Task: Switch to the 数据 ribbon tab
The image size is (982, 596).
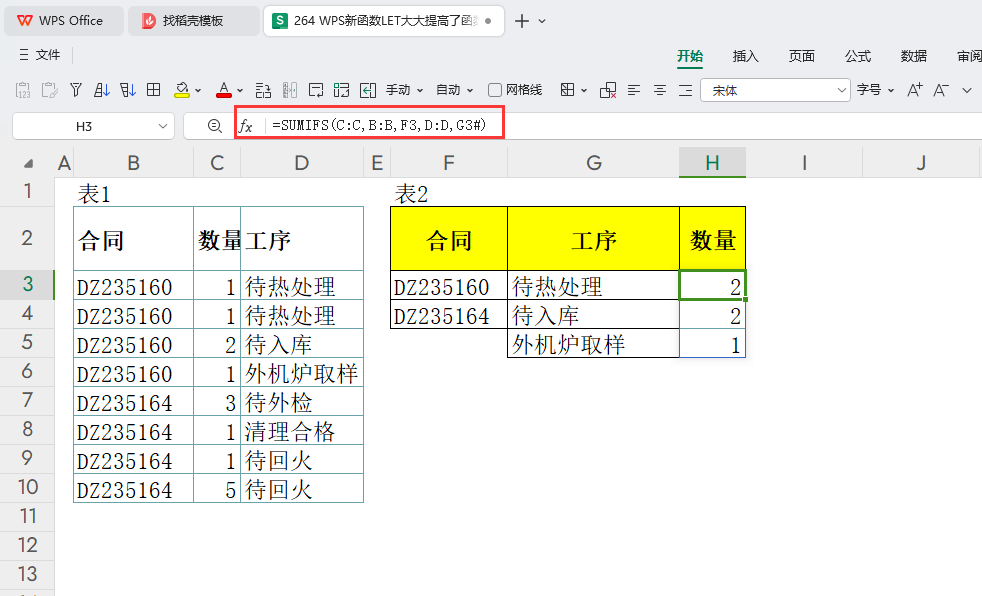Action: [913, 56]
